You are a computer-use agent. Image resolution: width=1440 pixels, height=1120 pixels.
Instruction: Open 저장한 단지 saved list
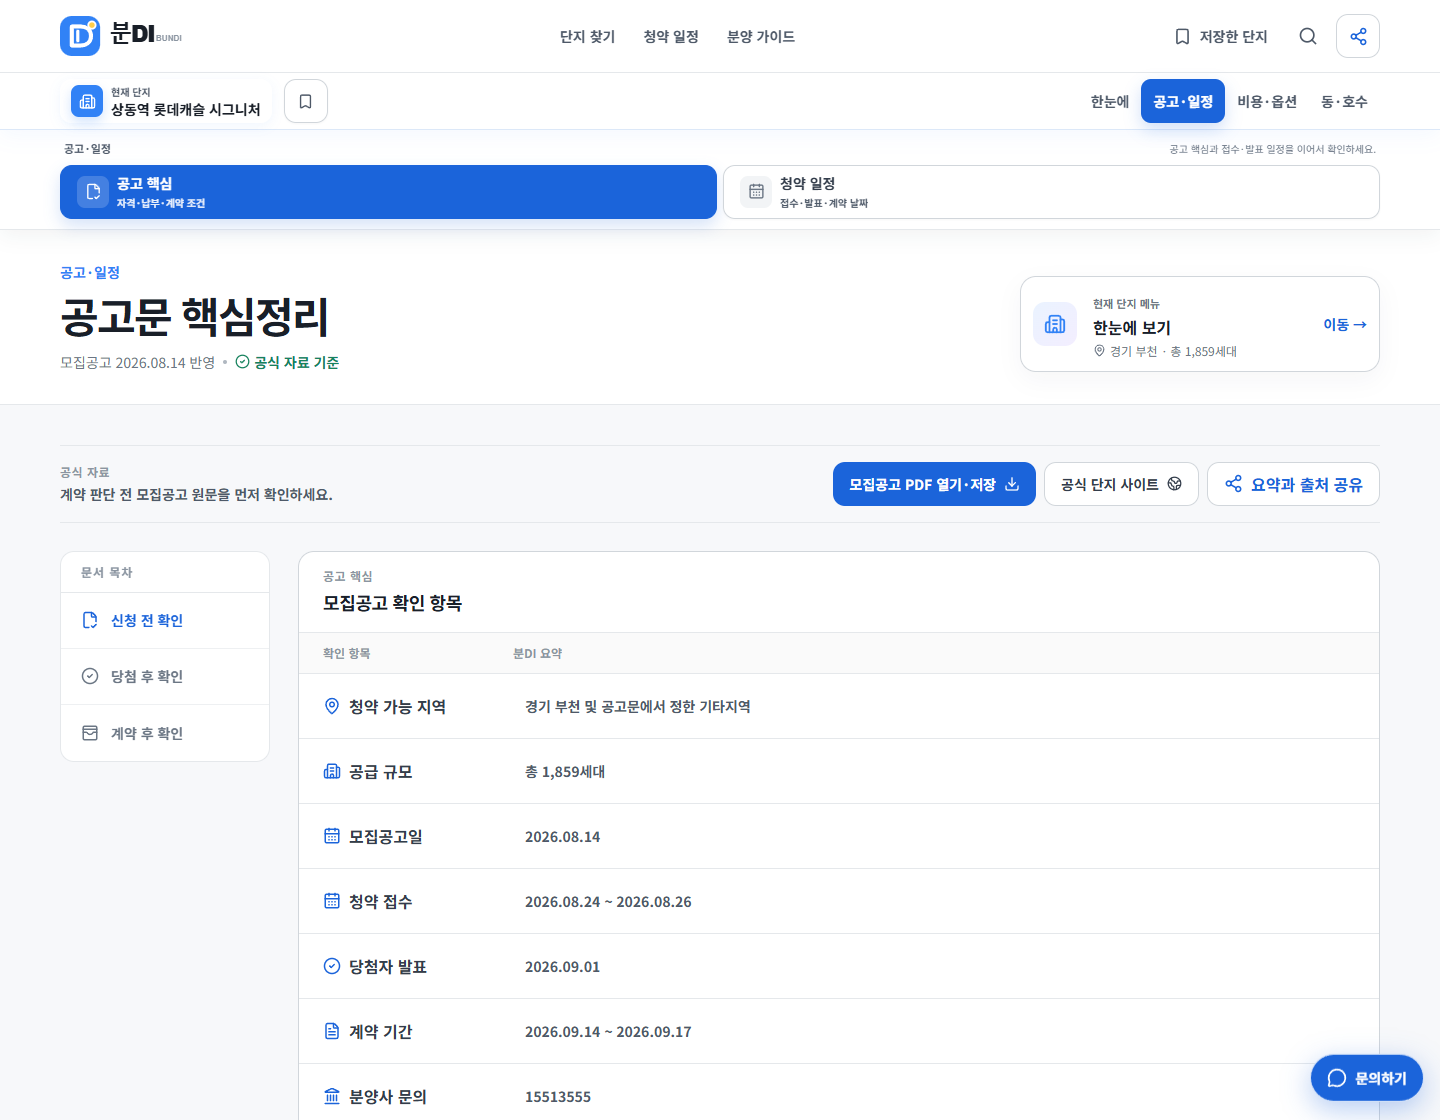[1221, 36]
